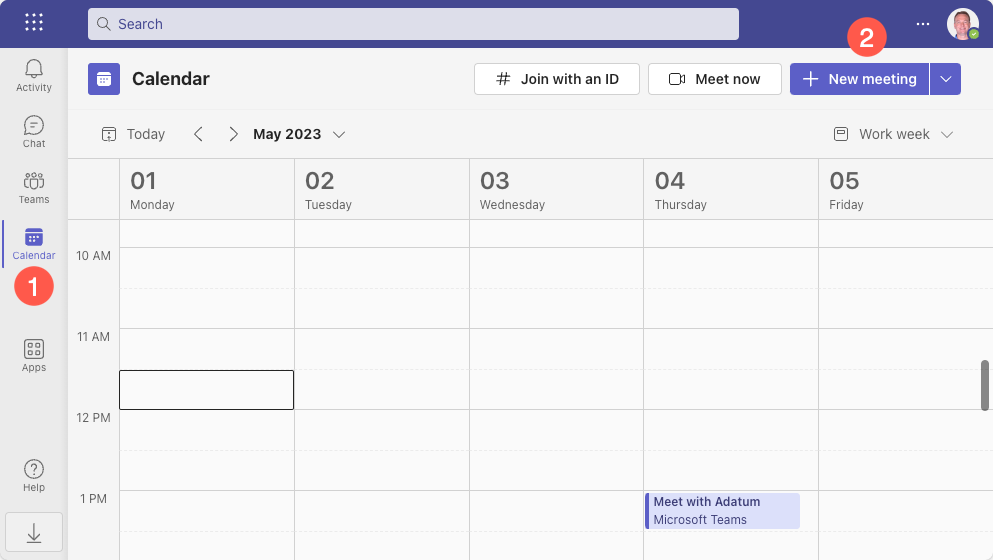Open the Work week view dropdown
This screenshot has width=993, height=560.
893,134
